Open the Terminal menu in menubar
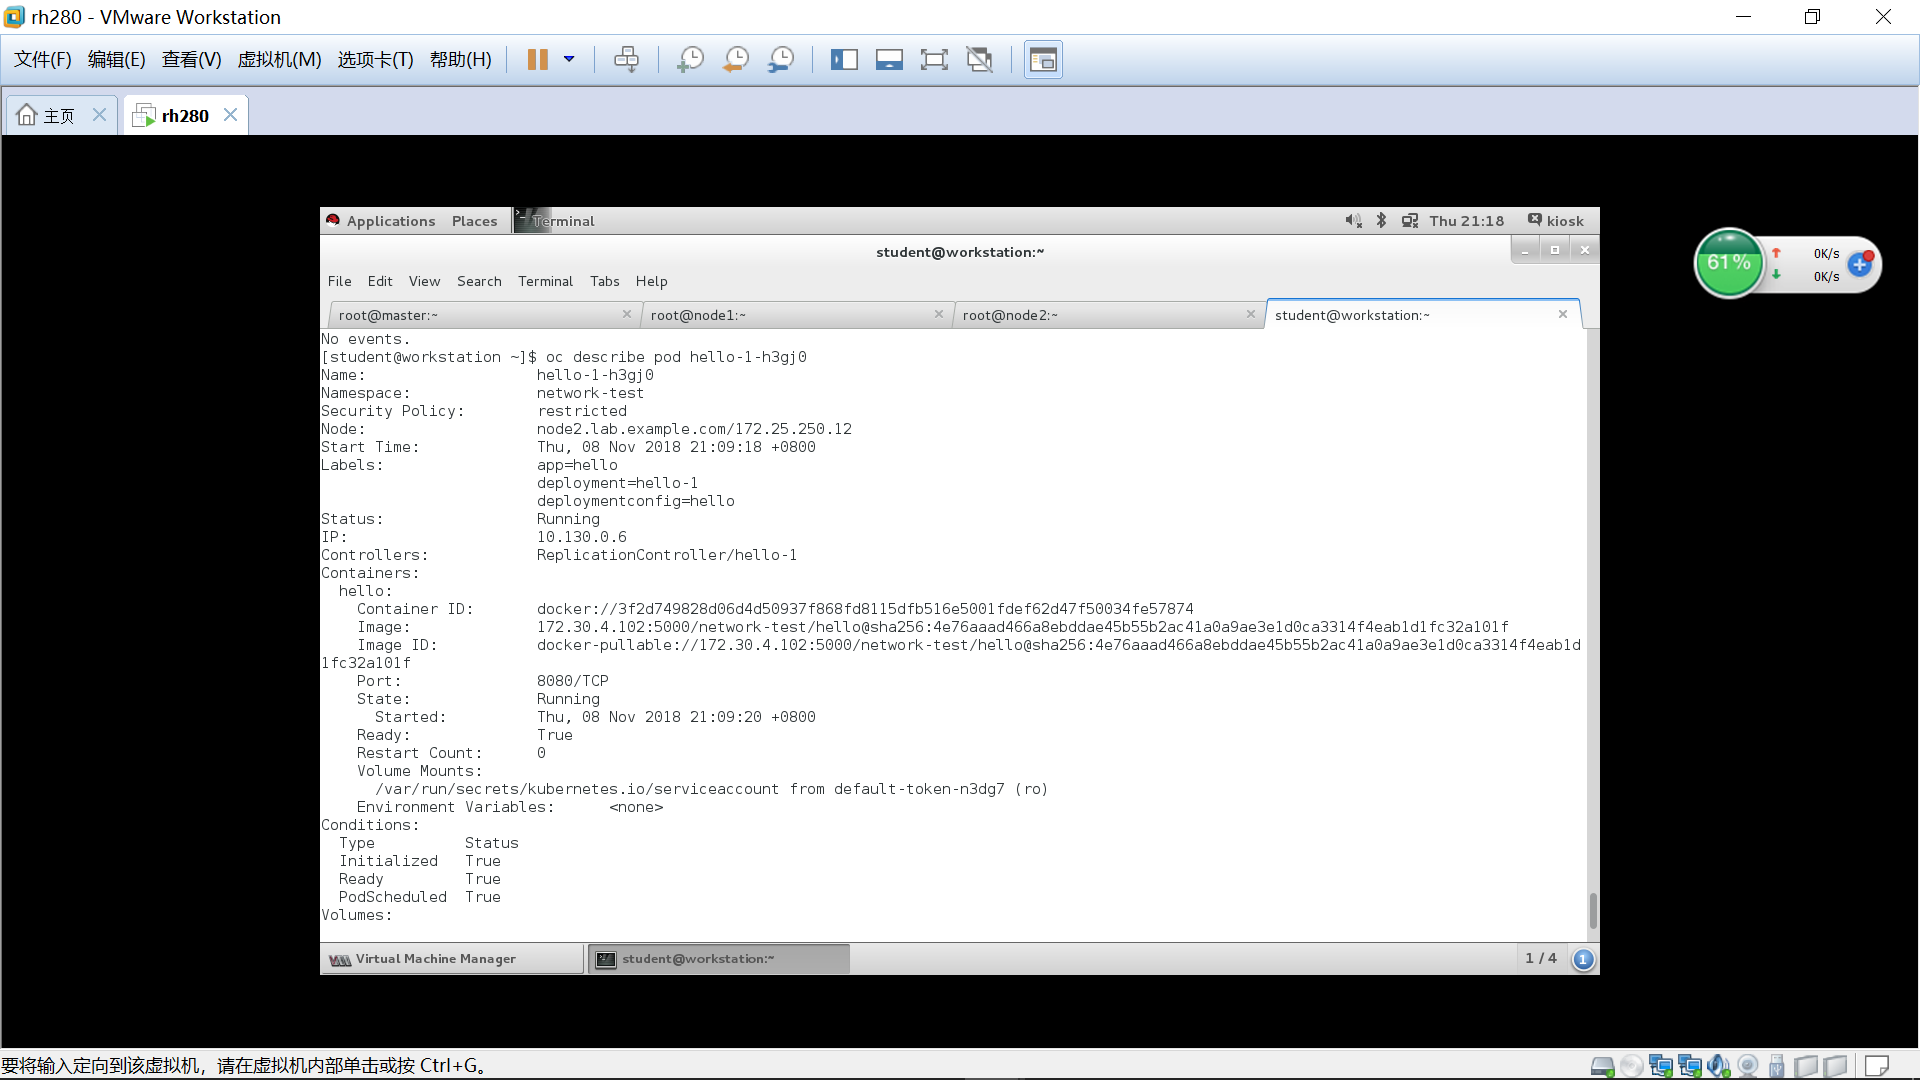This screenshot has width=1920, height=1080. click(x=545, y=281)
